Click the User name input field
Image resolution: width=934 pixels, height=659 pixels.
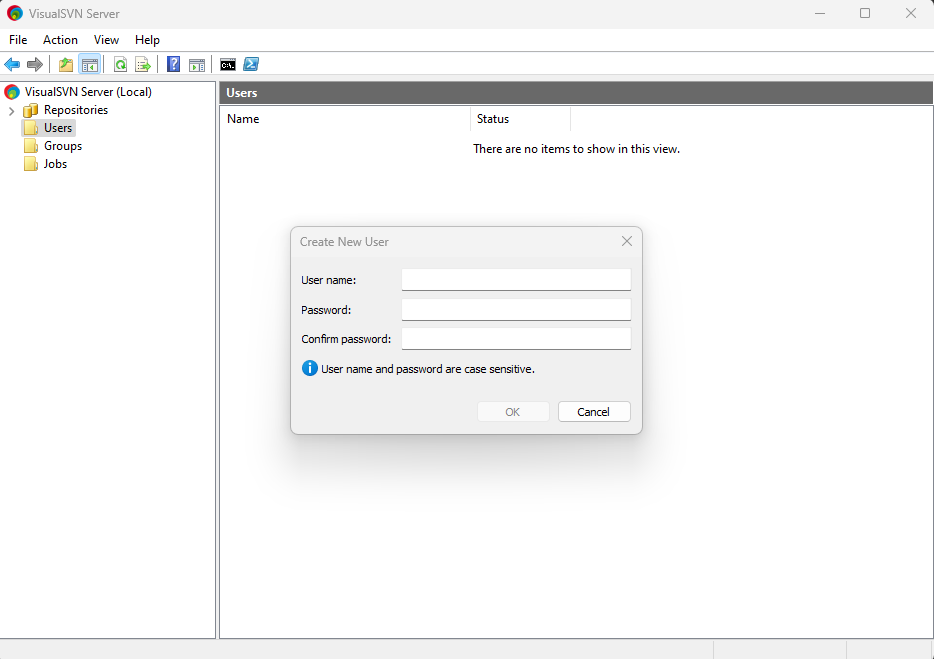[x=516, y=279]
